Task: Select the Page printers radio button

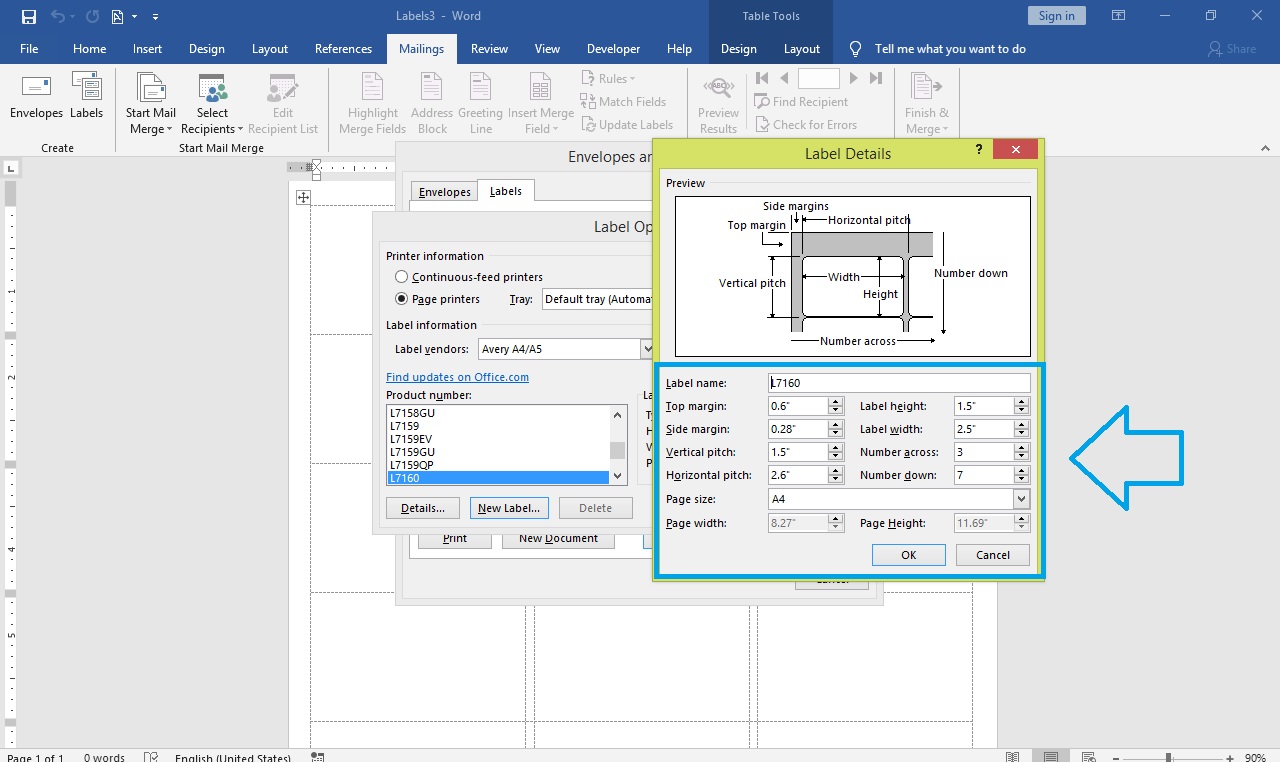Action: (402, 299)
